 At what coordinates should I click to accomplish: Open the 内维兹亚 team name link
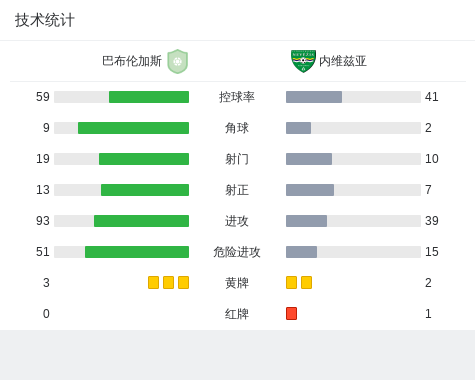tap(343, 61)
